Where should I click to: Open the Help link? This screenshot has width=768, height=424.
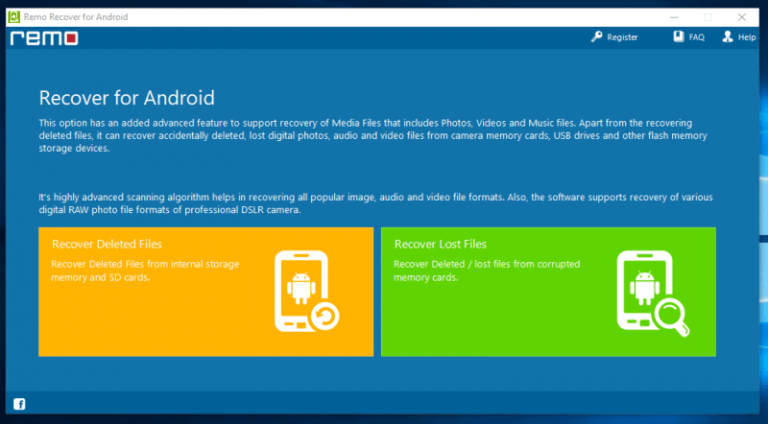(x=746, y=37)
